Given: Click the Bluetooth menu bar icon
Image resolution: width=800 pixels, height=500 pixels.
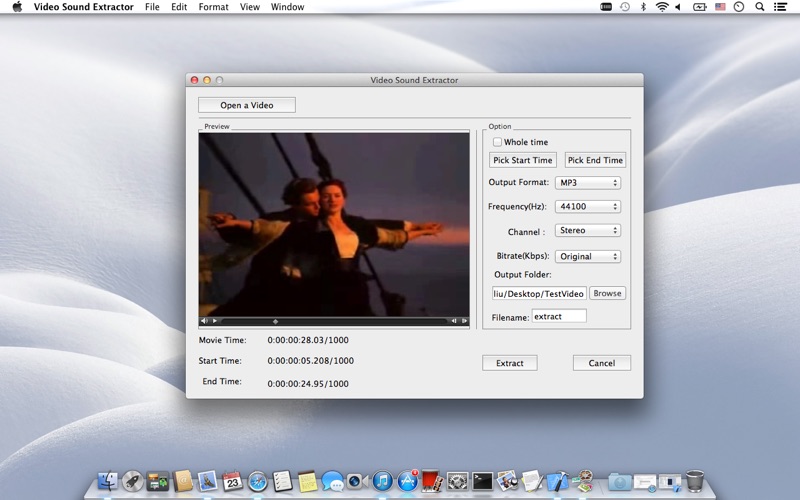Looking at the screenshot, I should (x=643, y=7).
